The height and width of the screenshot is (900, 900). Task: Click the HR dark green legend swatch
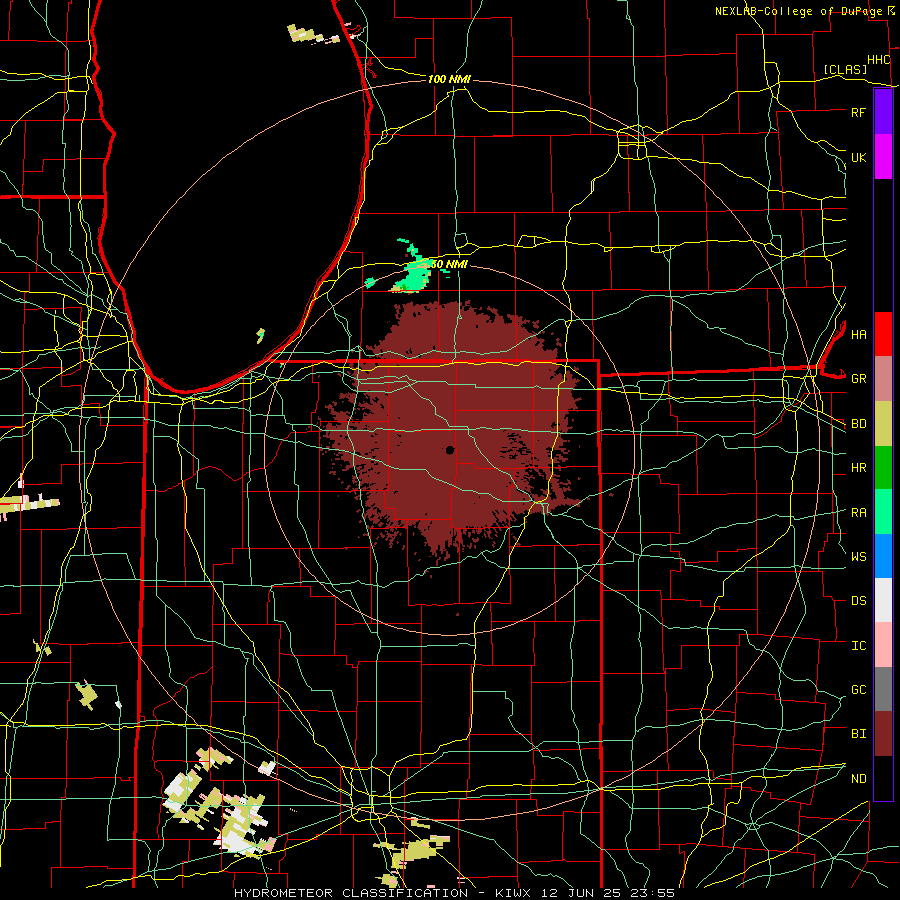883,468
